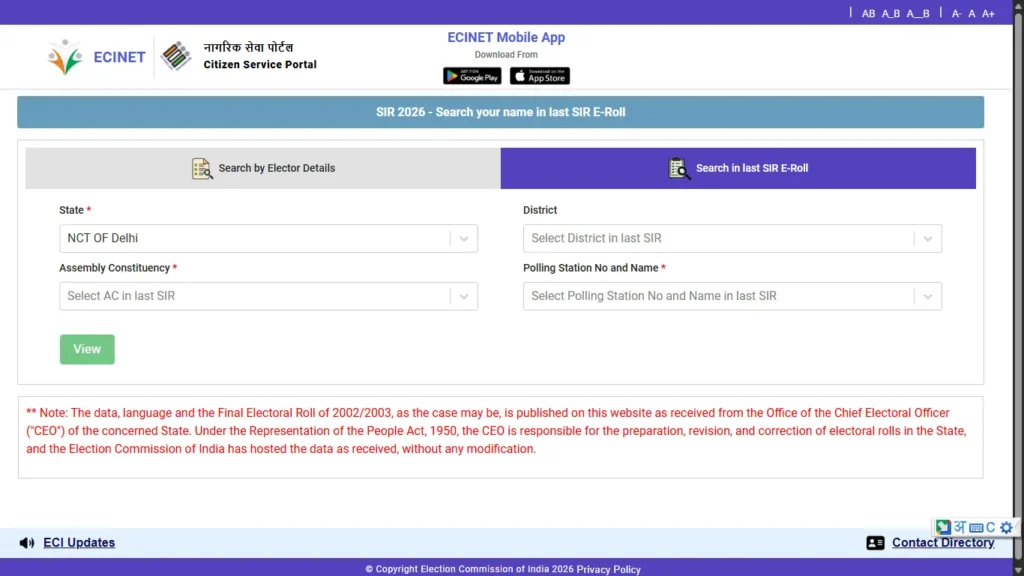Click the red Note disclaimer text

click(496, 430)
